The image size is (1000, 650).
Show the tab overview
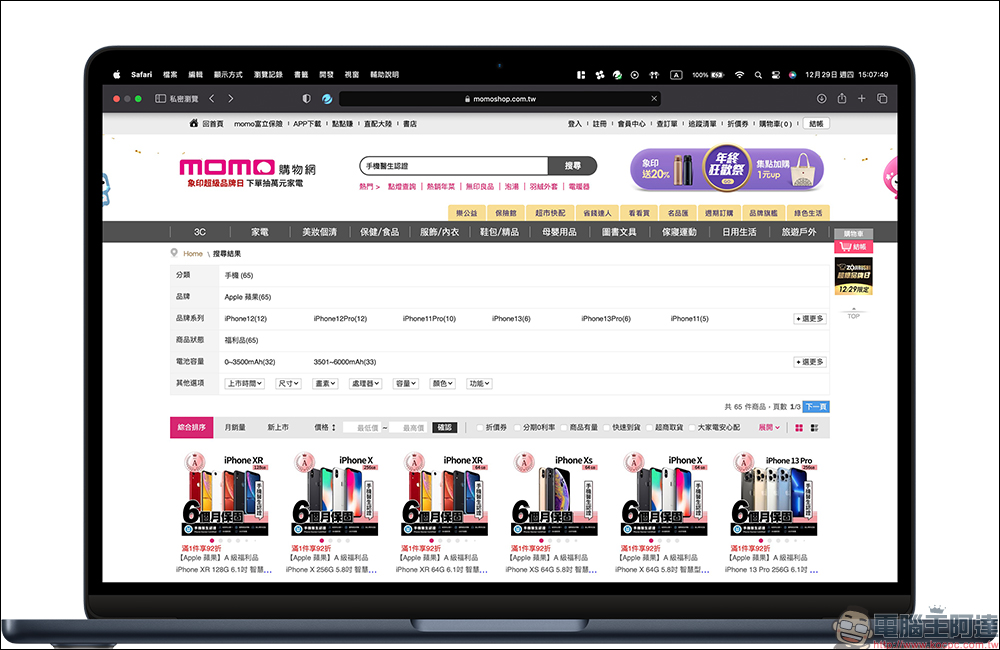coord(882,99)
